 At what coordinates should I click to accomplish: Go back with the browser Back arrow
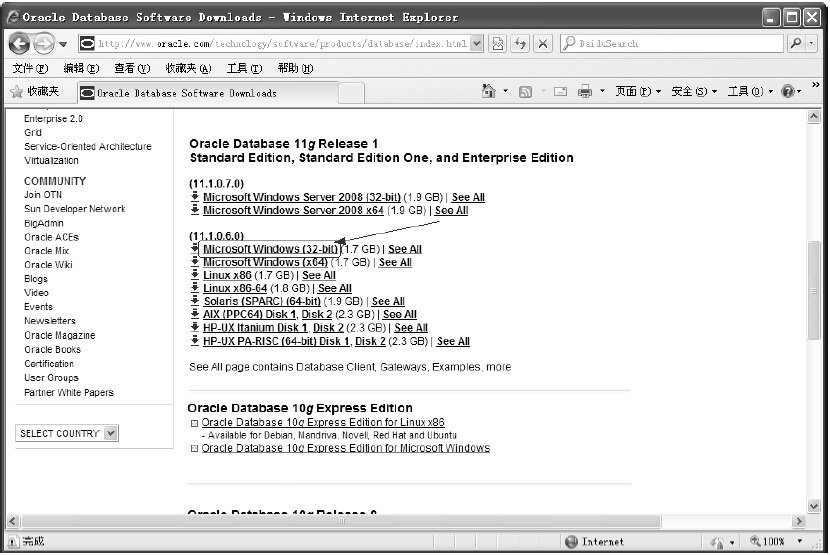click(19, 43)
